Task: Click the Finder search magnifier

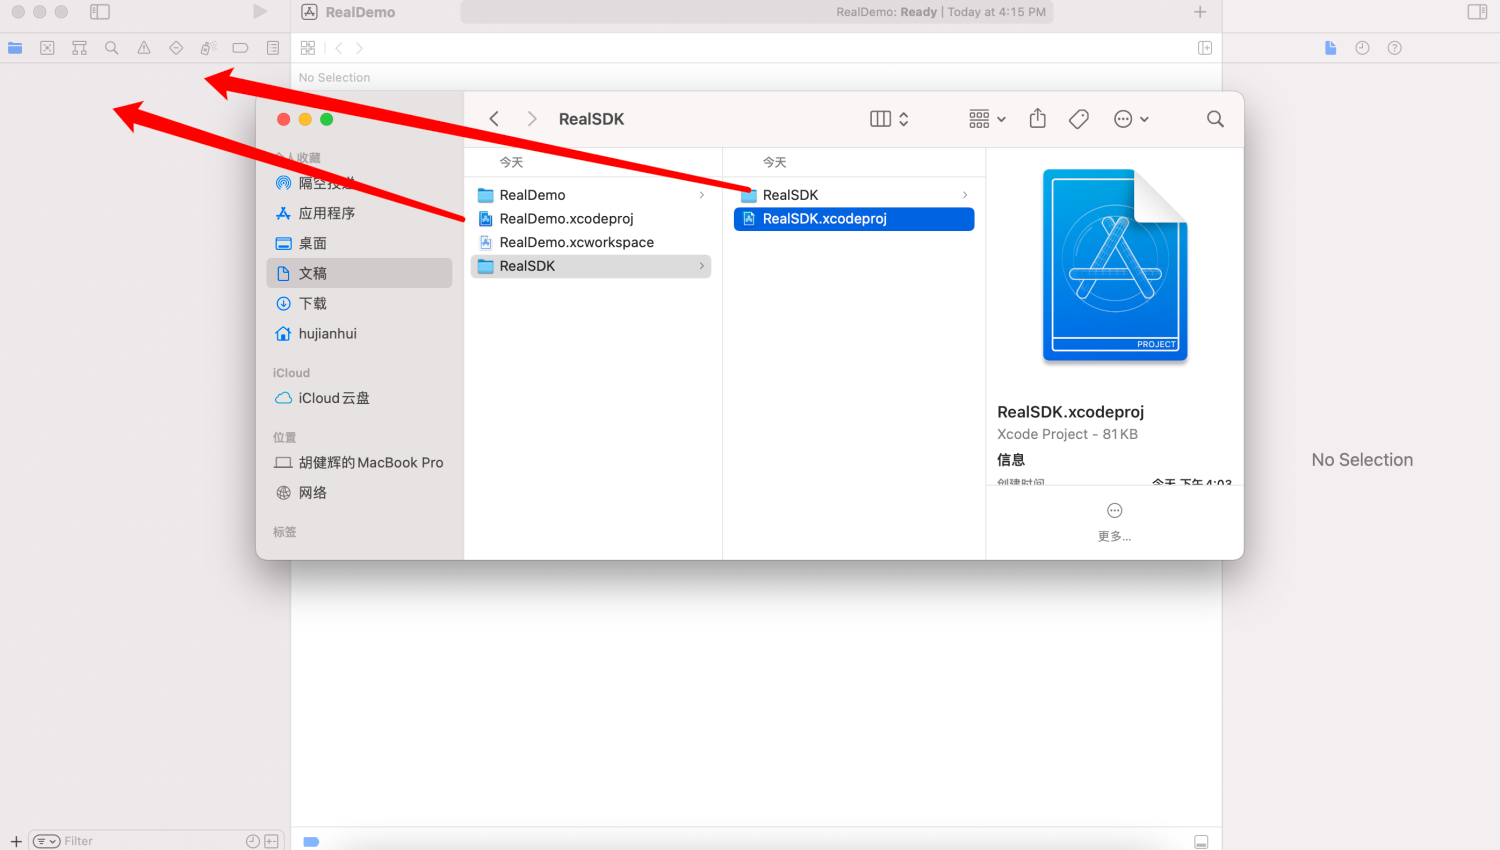Action: point(1215,119)
